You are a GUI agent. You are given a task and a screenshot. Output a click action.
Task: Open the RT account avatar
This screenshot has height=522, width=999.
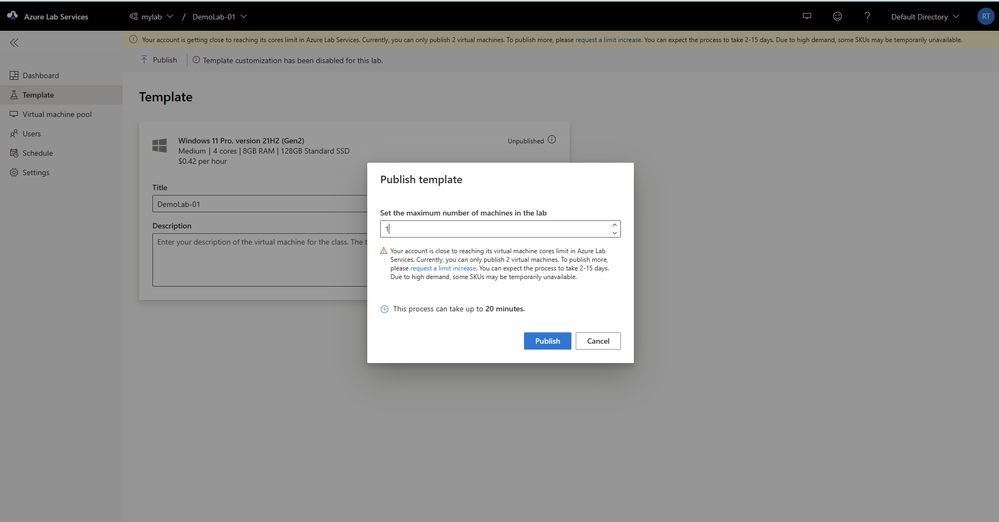coord(986,17)
